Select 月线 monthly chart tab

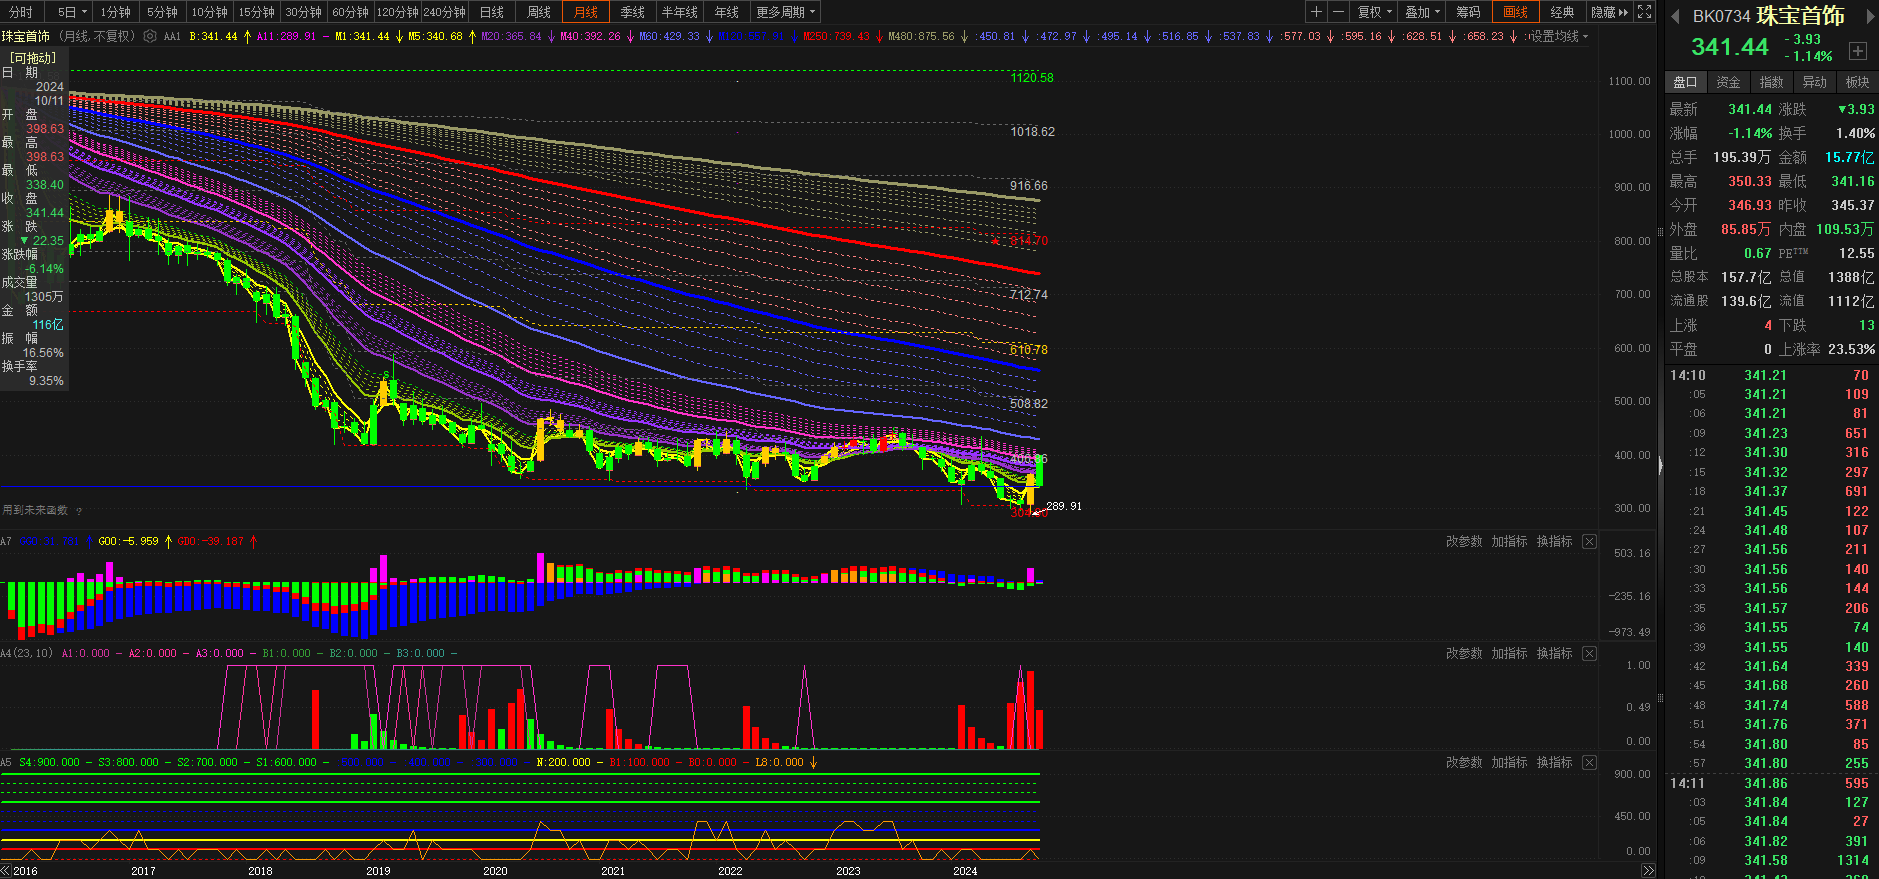[x=586, y=12]
